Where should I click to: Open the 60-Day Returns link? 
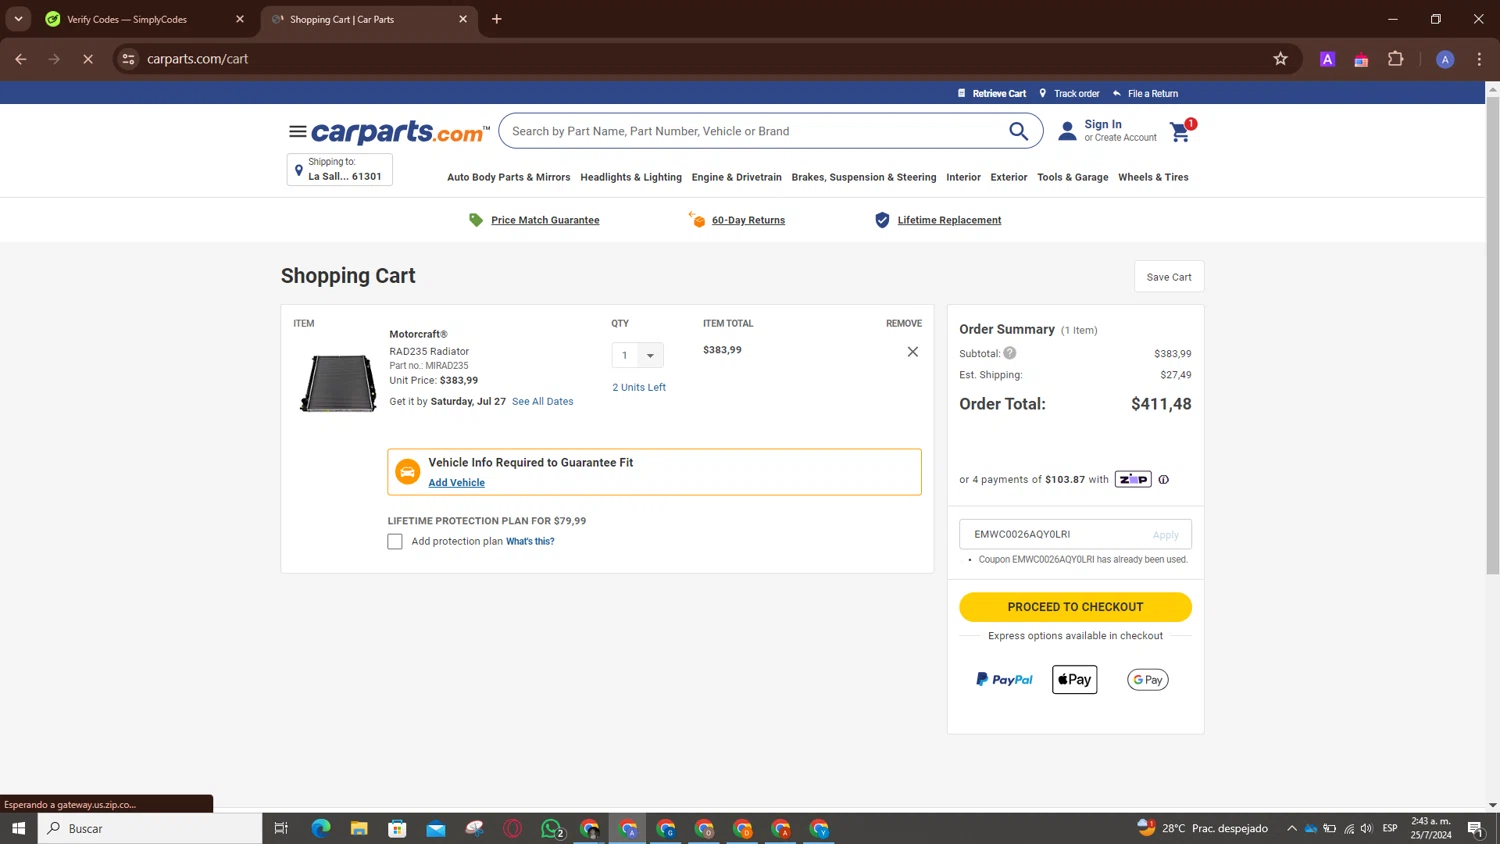click(748, 220)
